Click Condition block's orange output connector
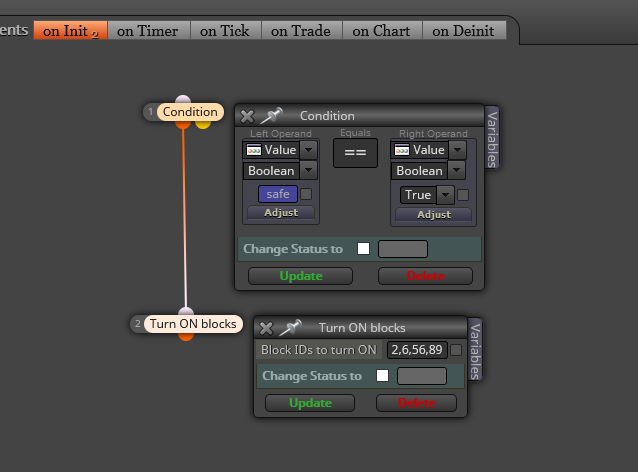 (x=183, y=124)
